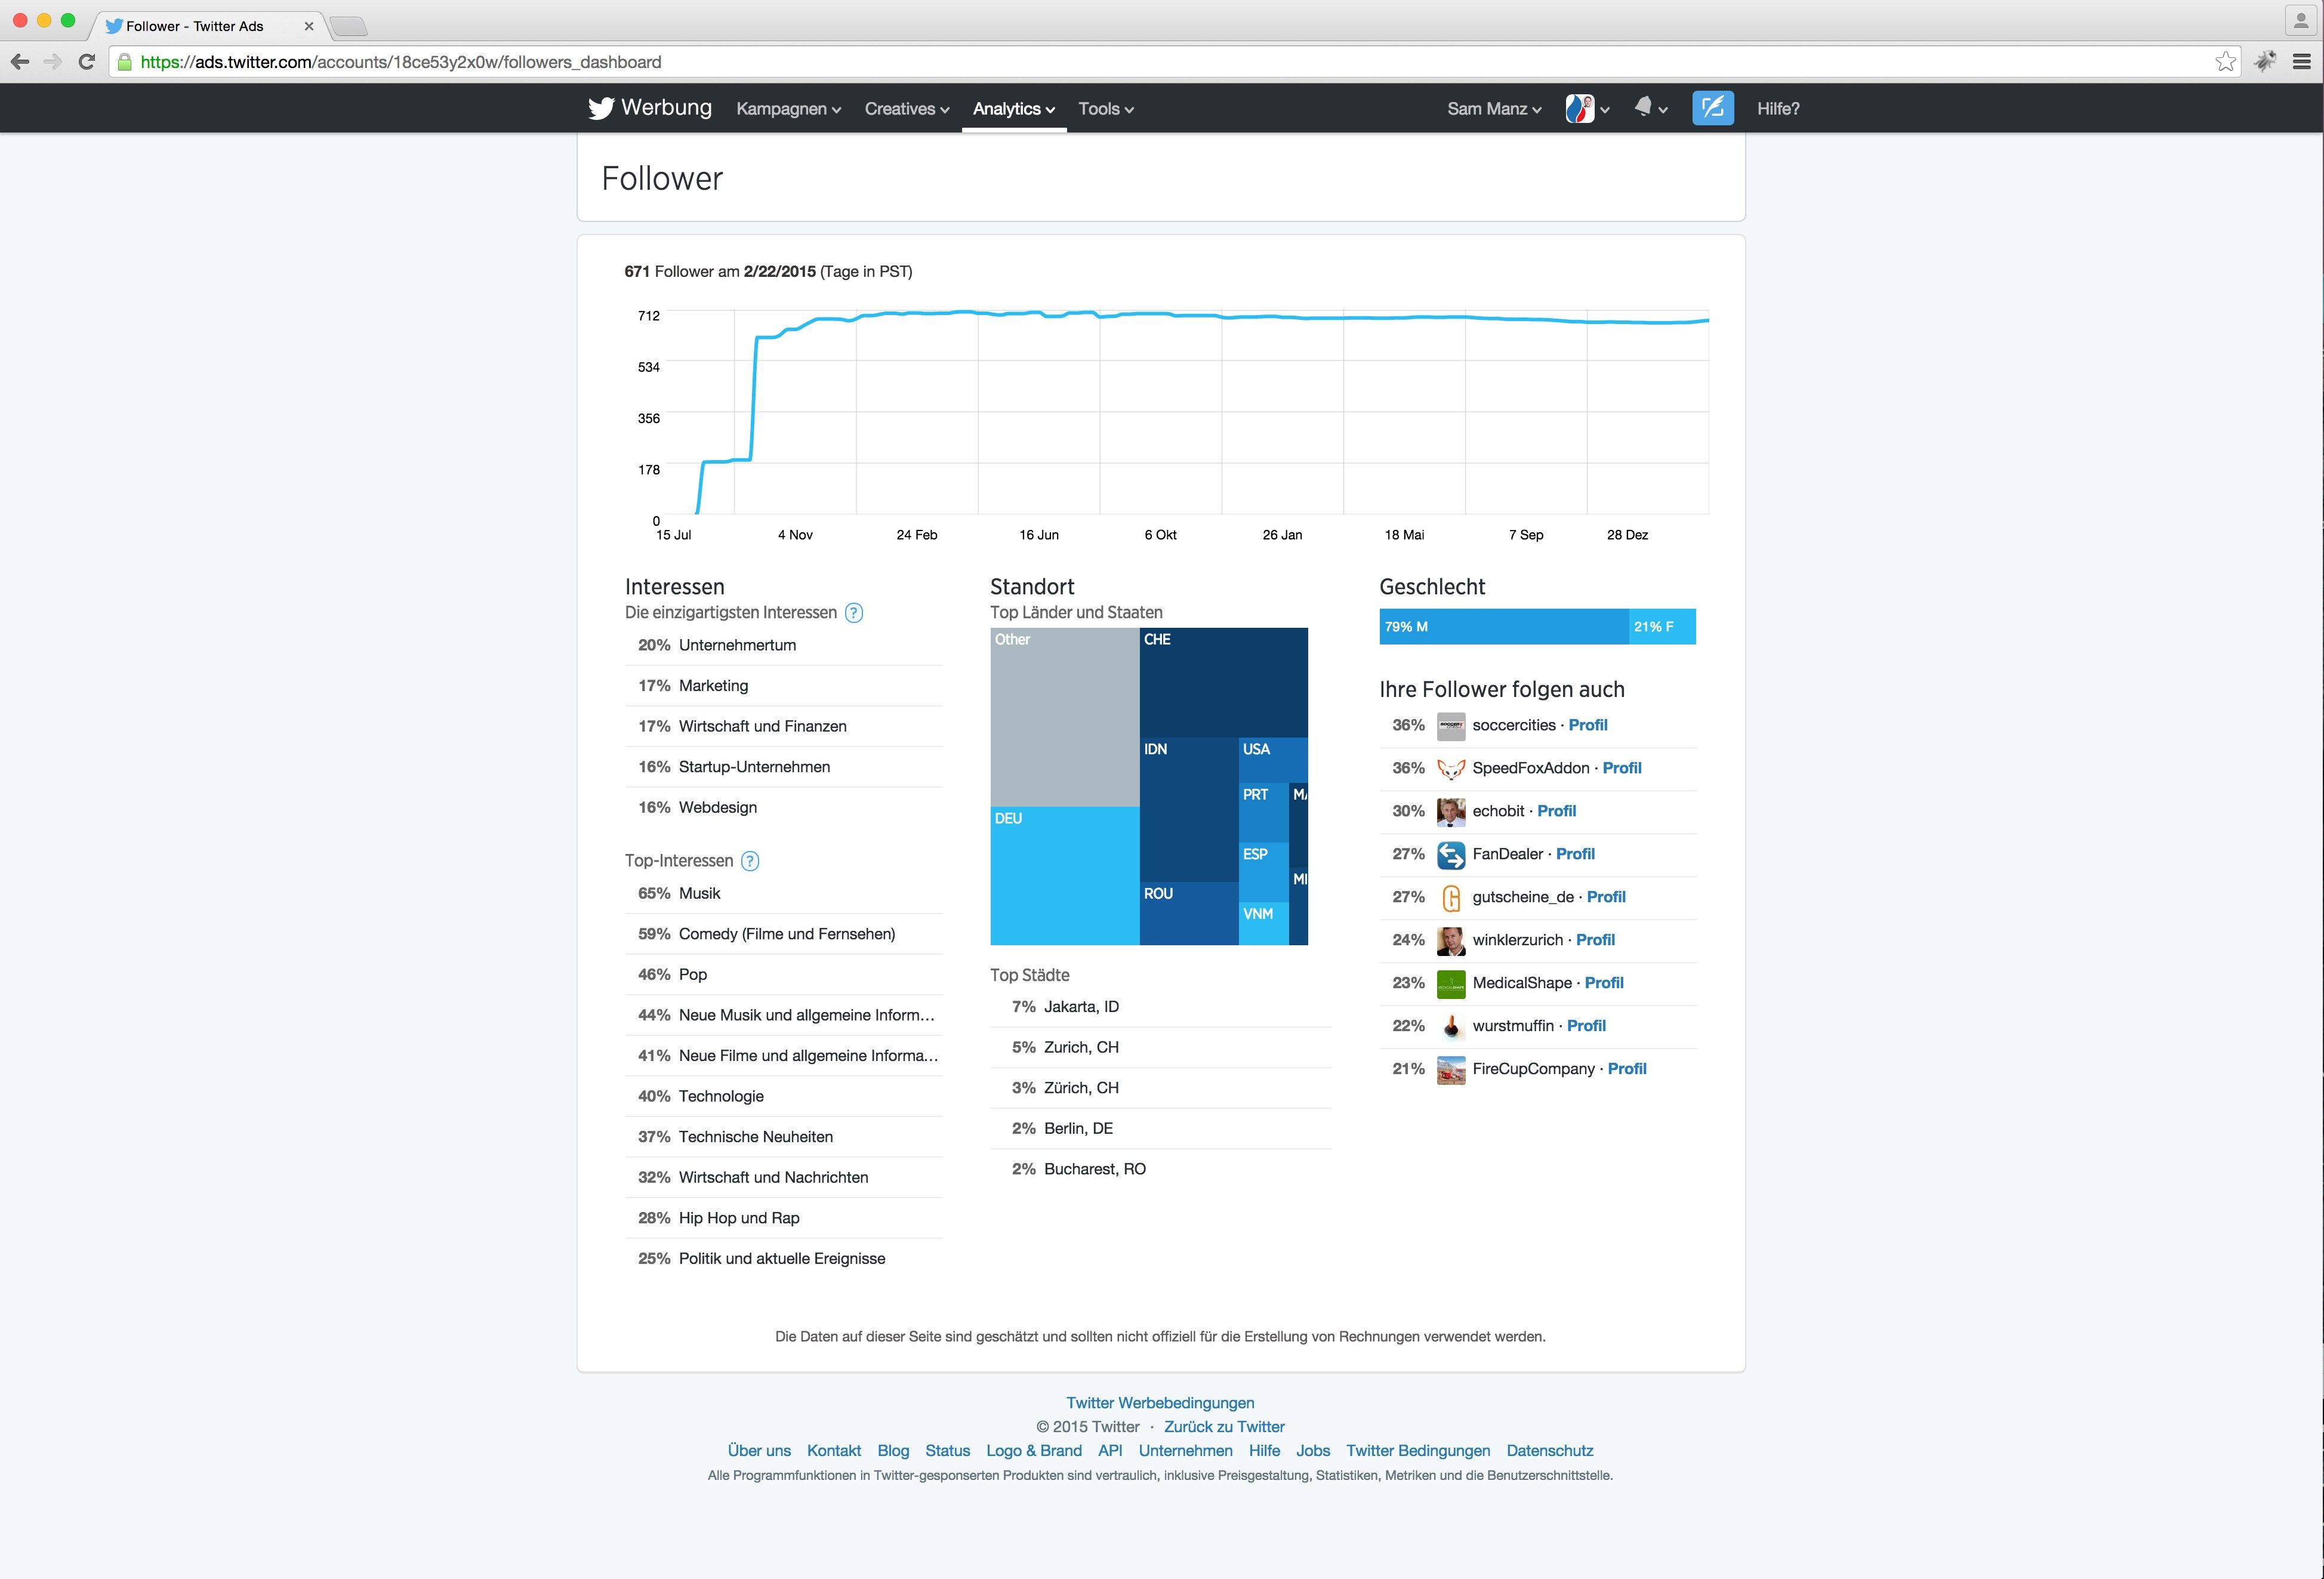This screenshot has height=1579, width=2324.
Task: Click the DEU block in the treemap
Action: (x=1065, y=876)
